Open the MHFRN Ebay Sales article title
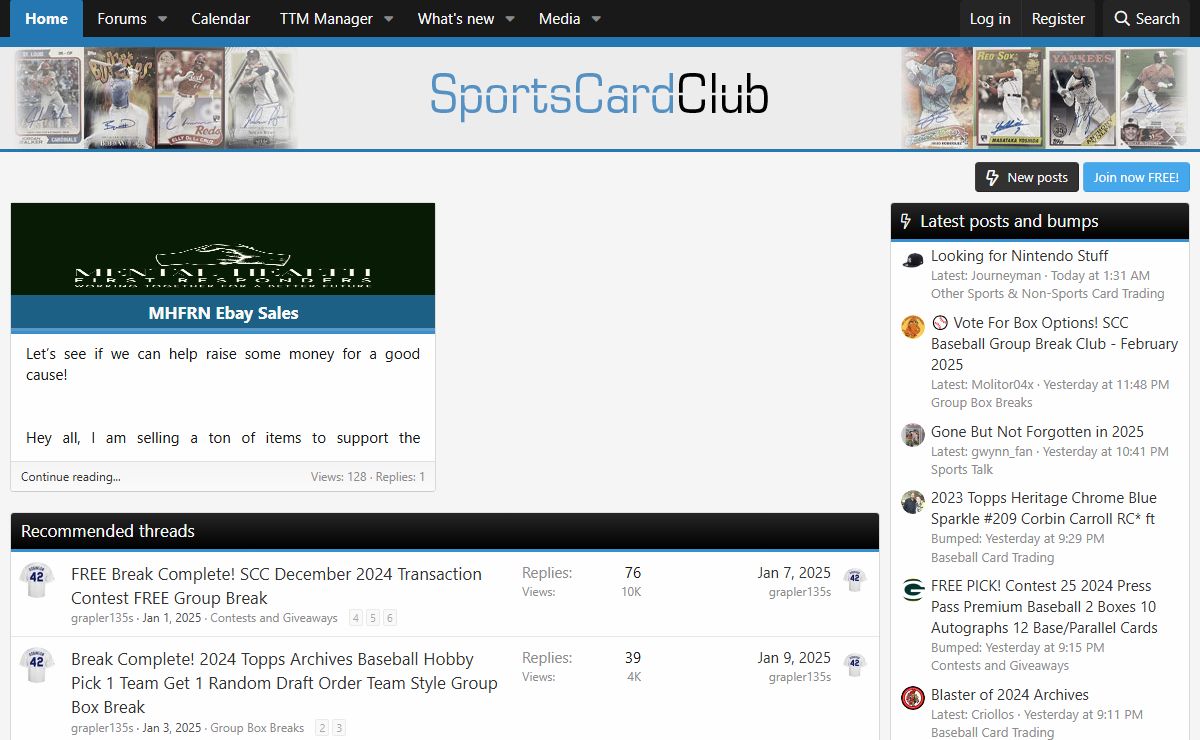Image resolution: width=1200 pixels, height=740 pixels. click(x=223, y=313)
